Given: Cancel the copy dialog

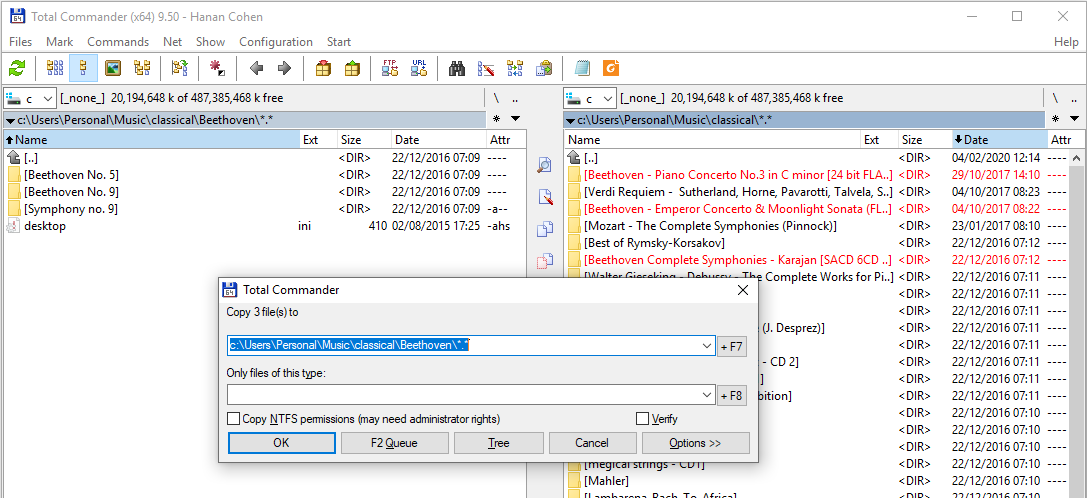Looking at the screenshot, I should (x=593, y=443).
